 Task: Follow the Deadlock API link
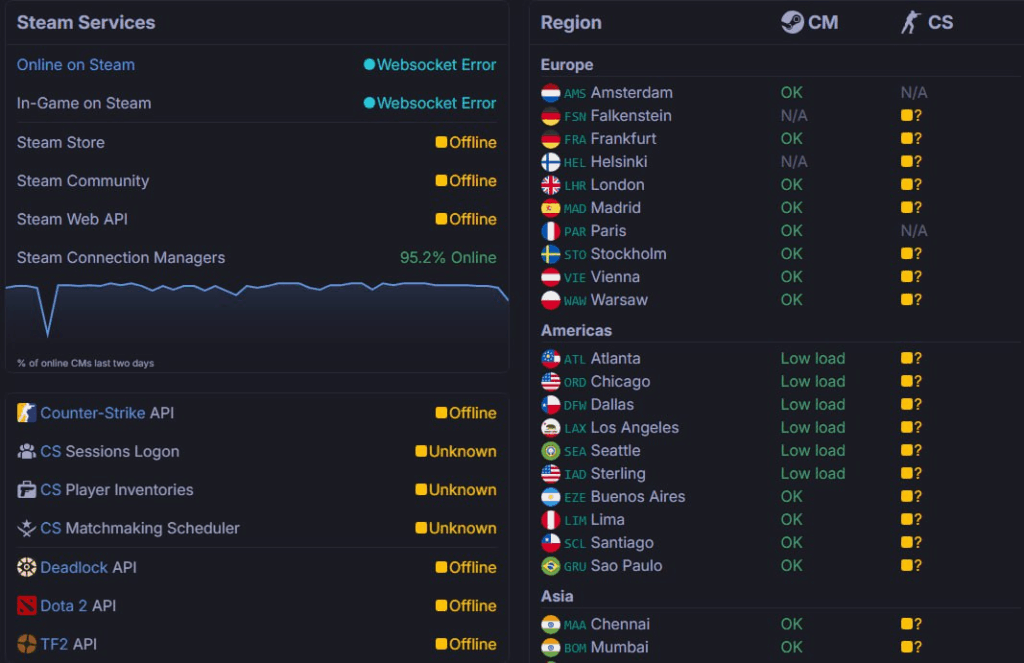[74, 567]
